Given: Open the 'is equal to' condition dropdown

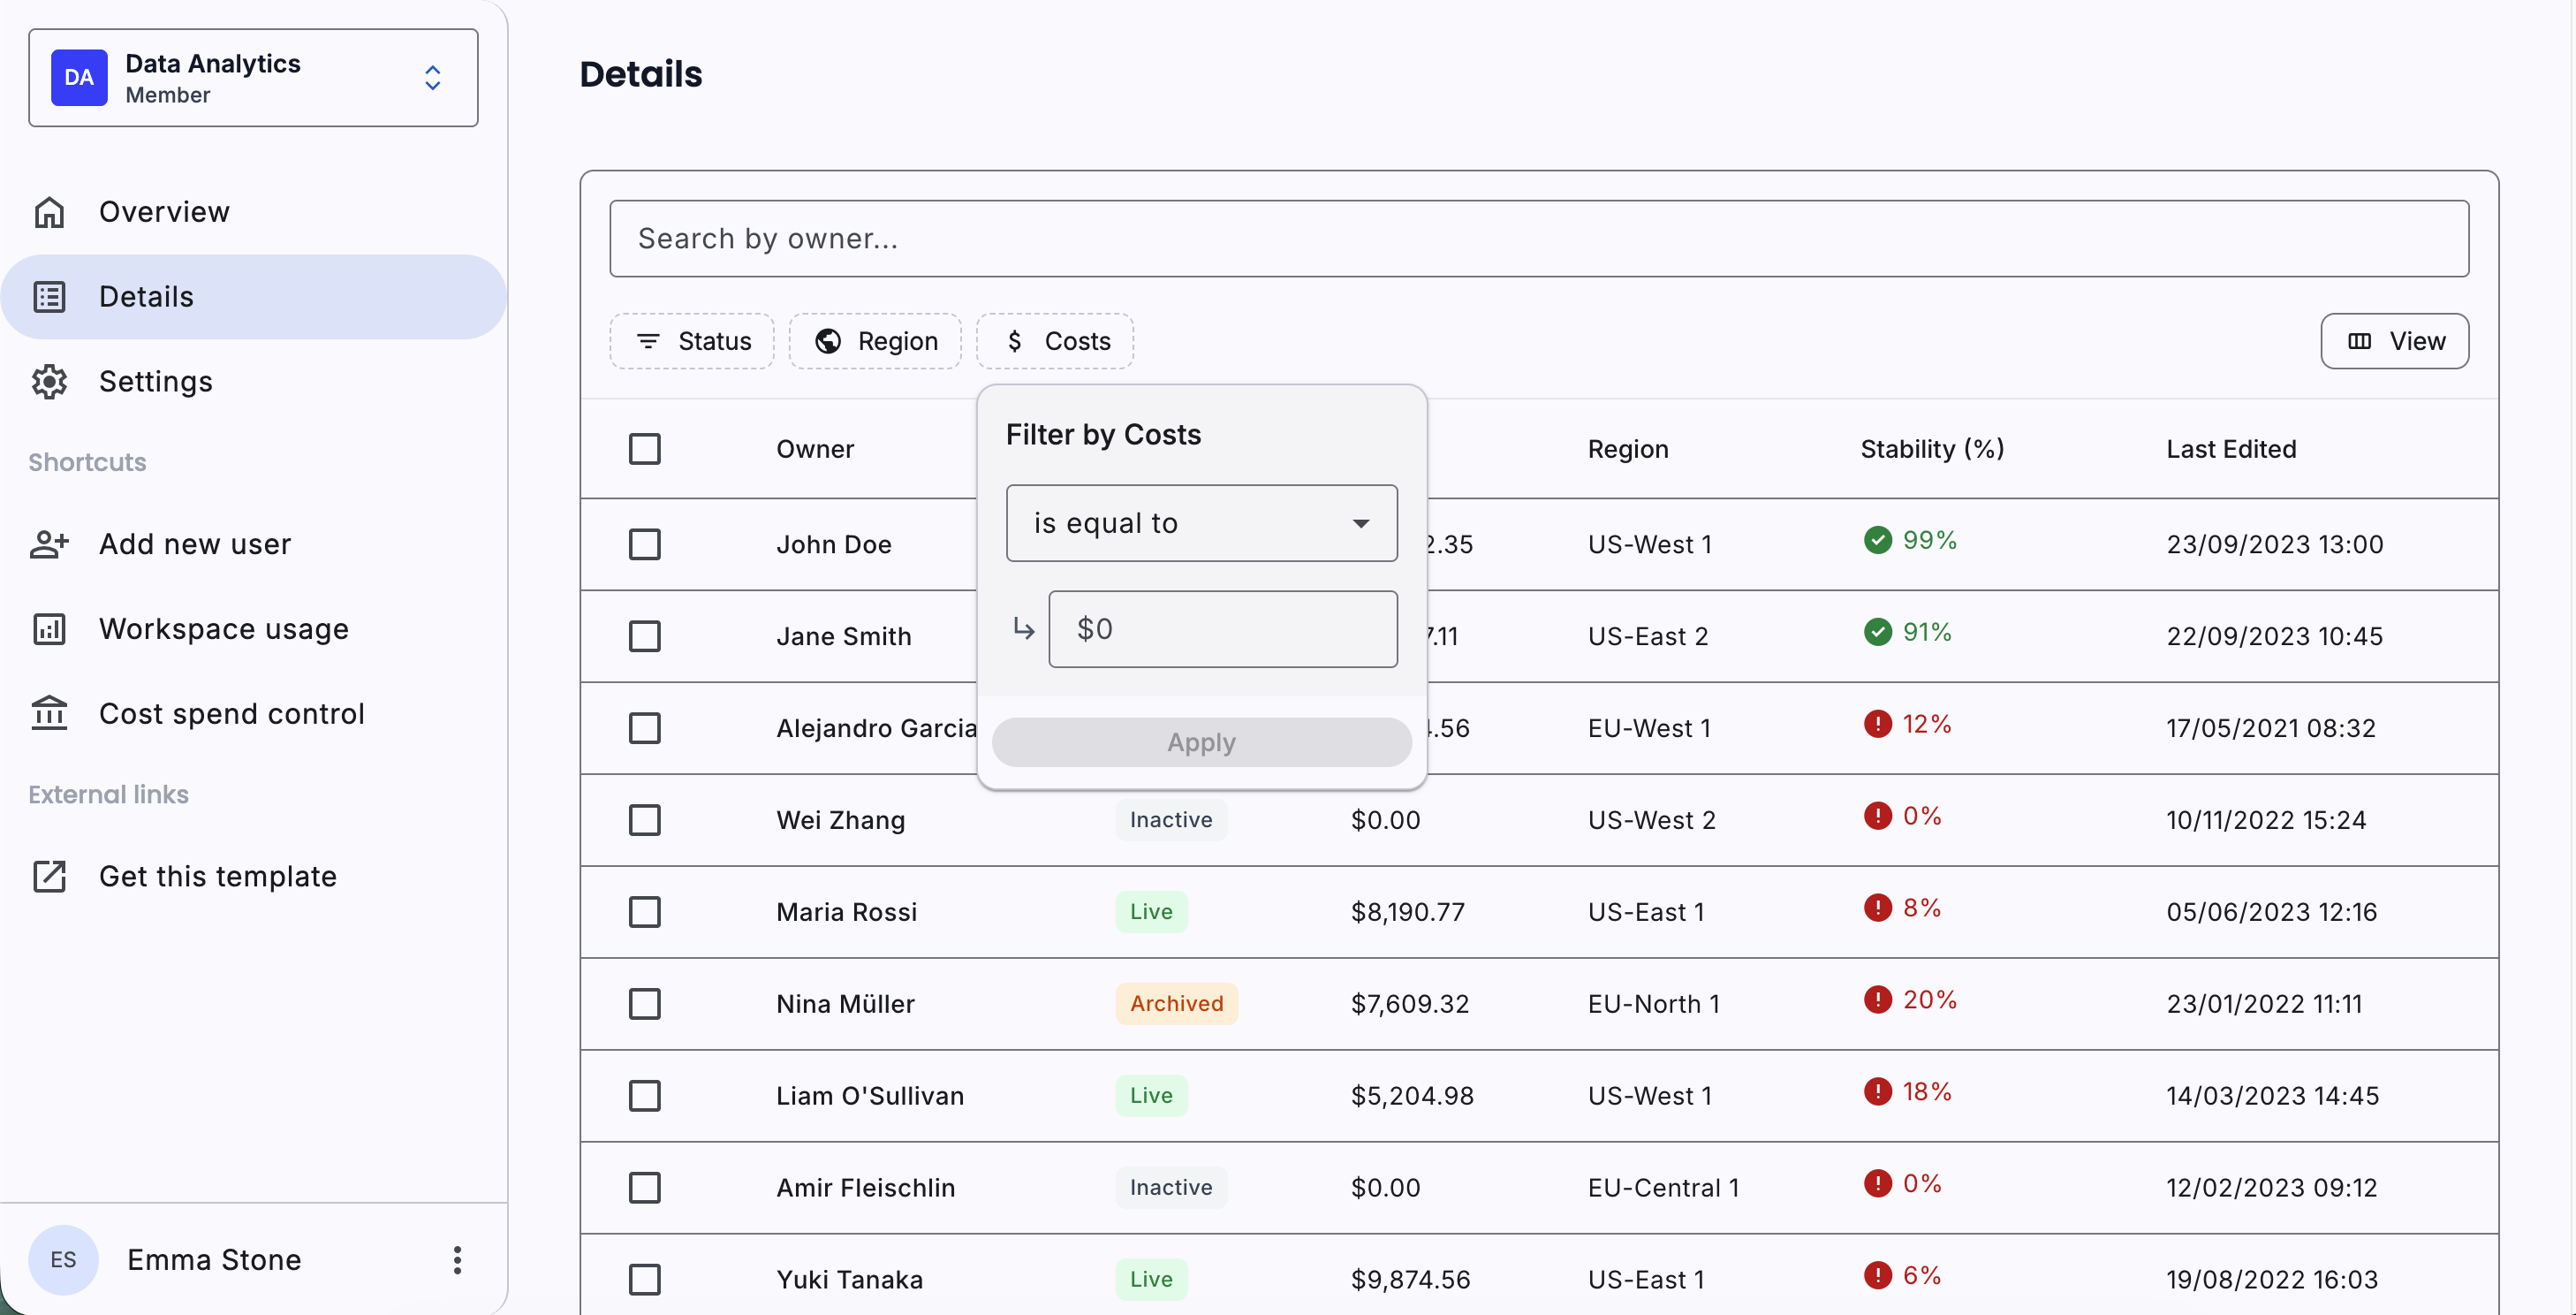Looking at the screenshot, I should point(1201,523).
